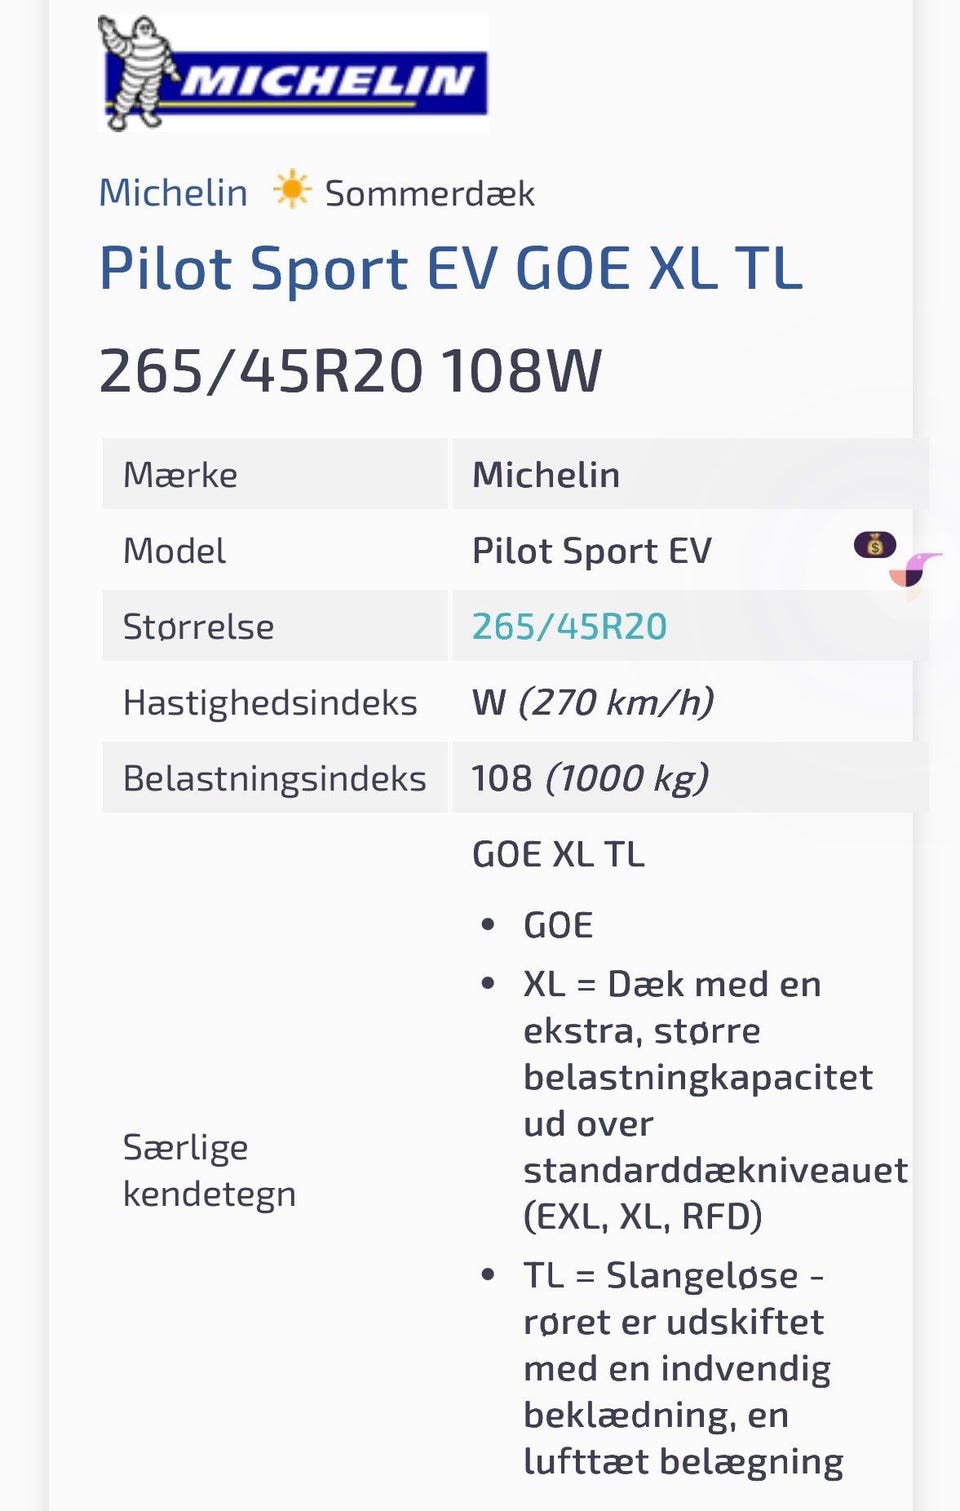Select the Sommerdæk category label
The width and height of the screenshot is (960, 1511).
(x=430, y=193)
